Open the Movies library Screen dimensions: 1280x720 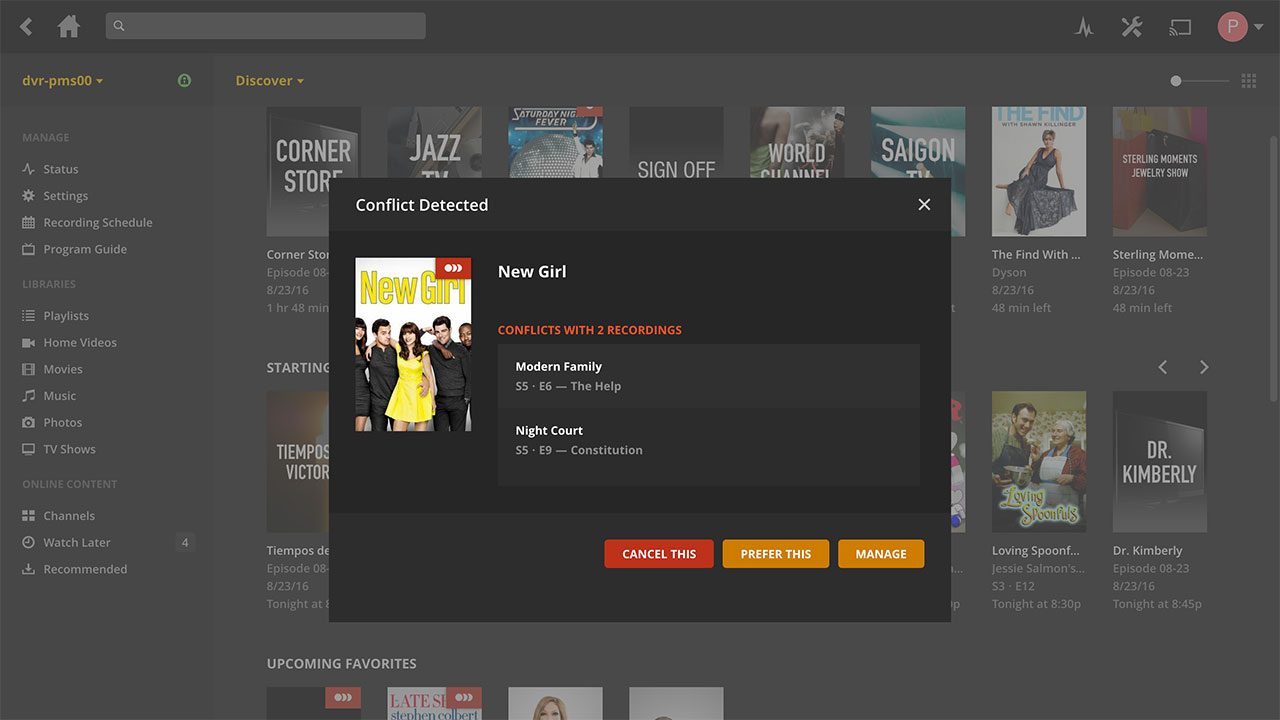point(63,369)
